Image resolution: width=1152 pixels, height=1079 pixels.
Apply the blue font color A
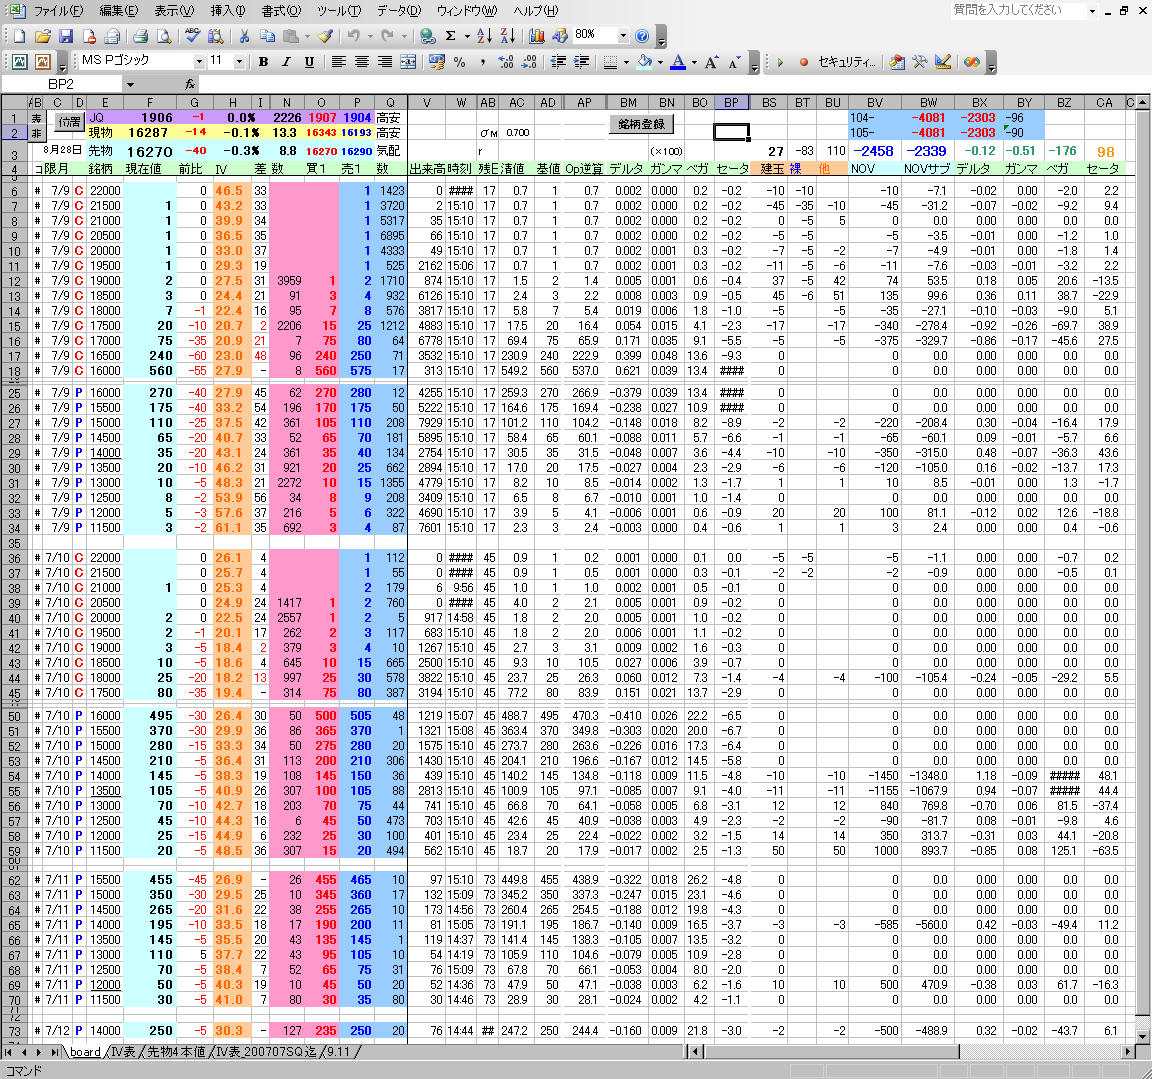(678, 62)
